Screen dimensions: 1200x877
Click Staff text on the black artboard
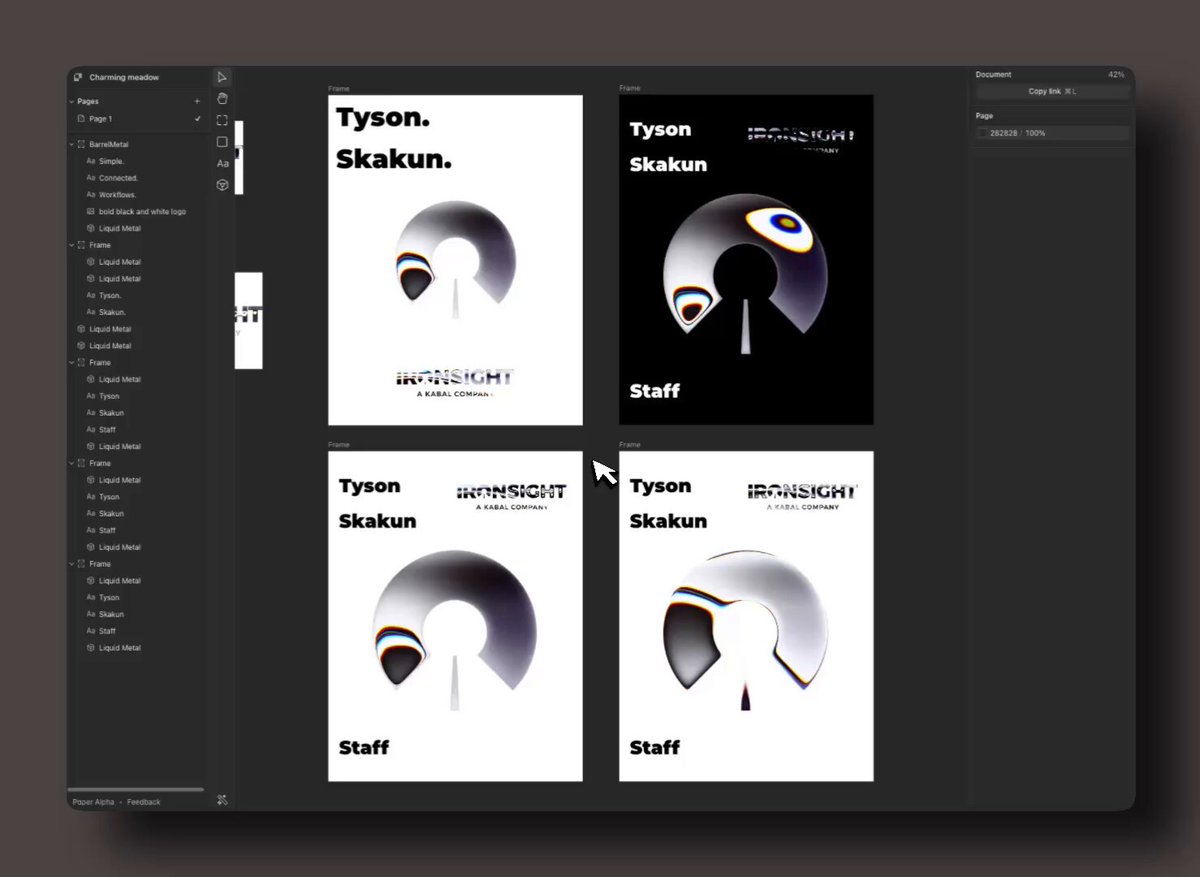(x=655, y=391)
